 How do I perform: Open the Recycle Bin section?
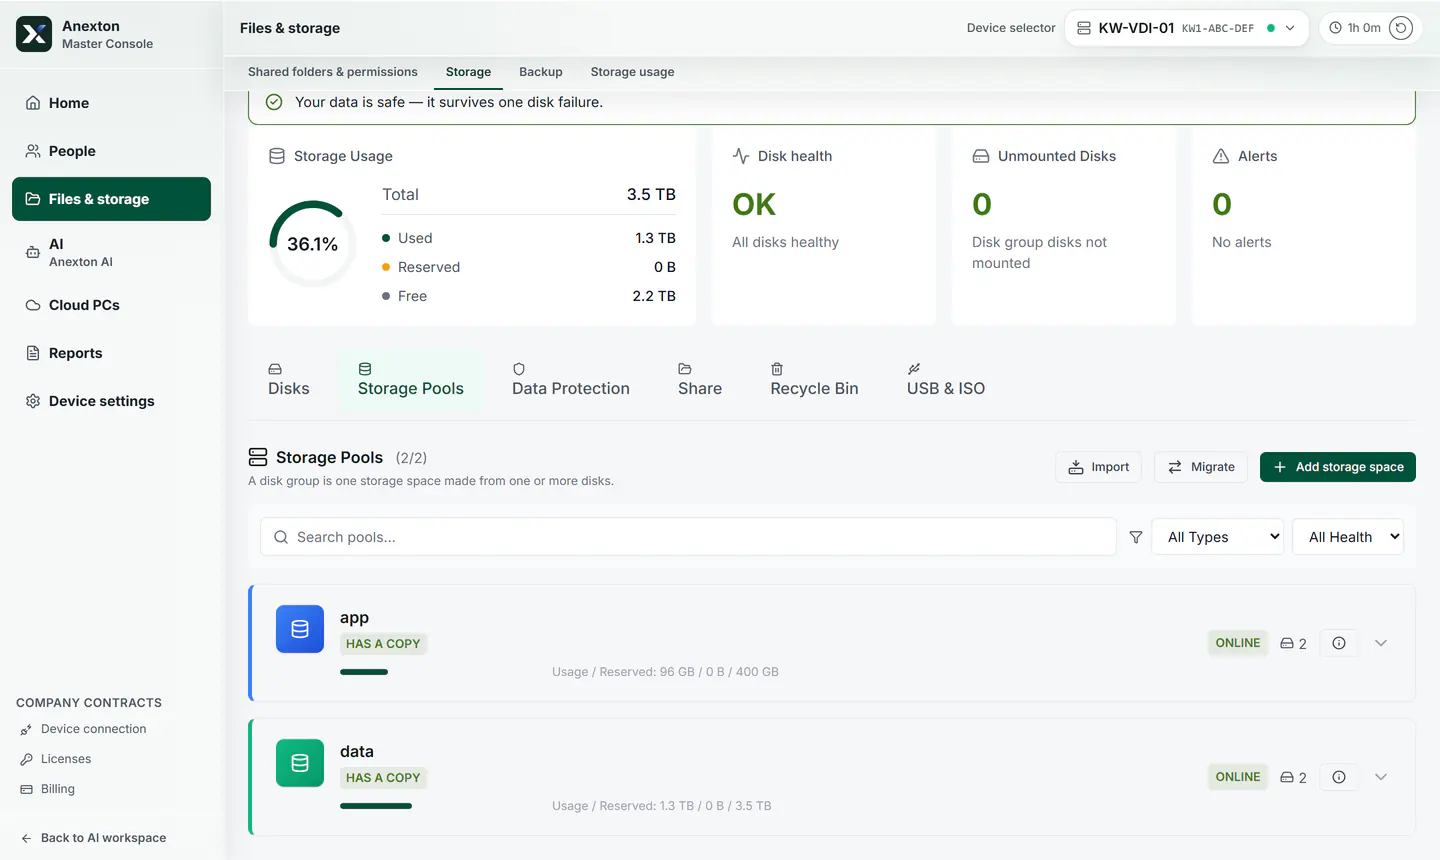tap(814, 380)
